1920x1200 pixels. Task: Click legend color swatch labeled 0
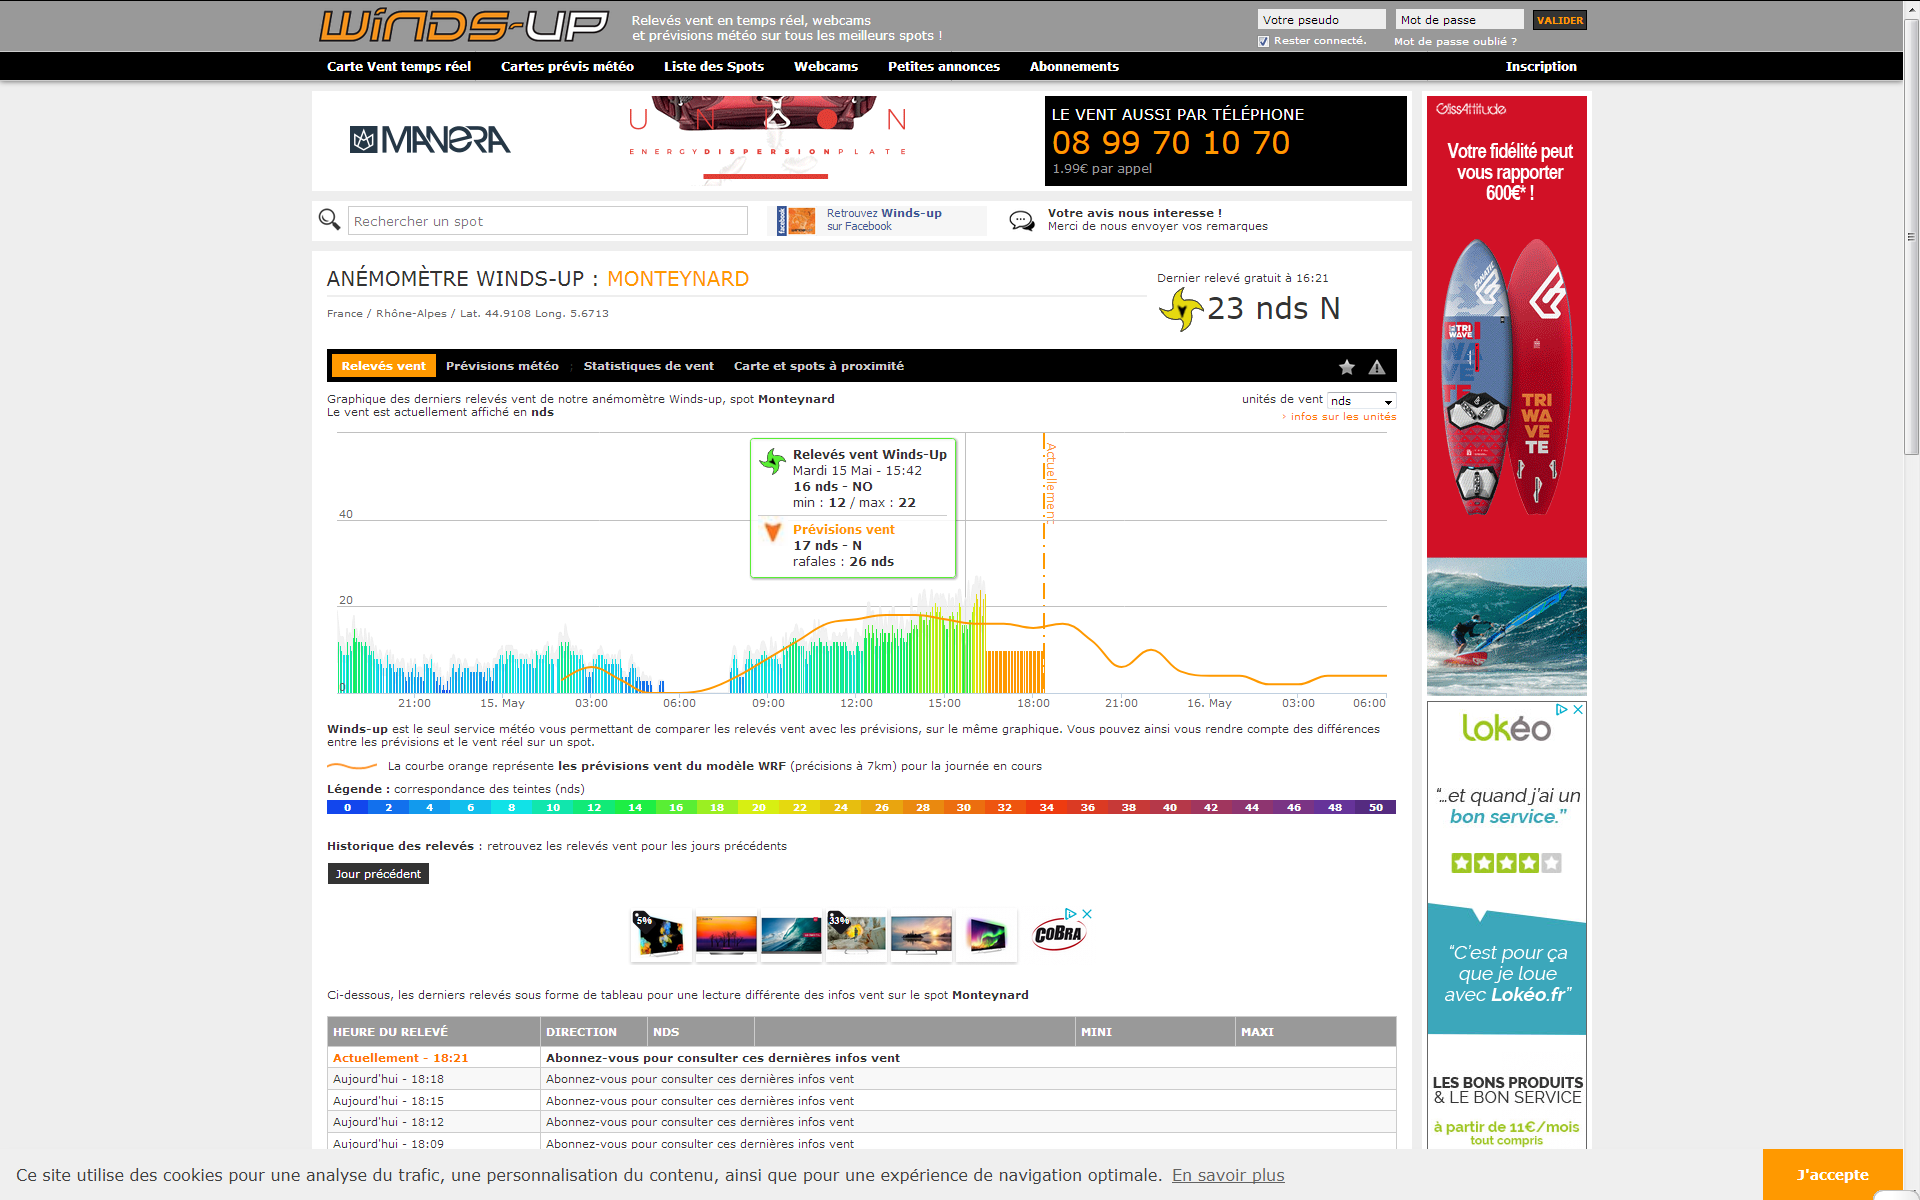(347, 807)
